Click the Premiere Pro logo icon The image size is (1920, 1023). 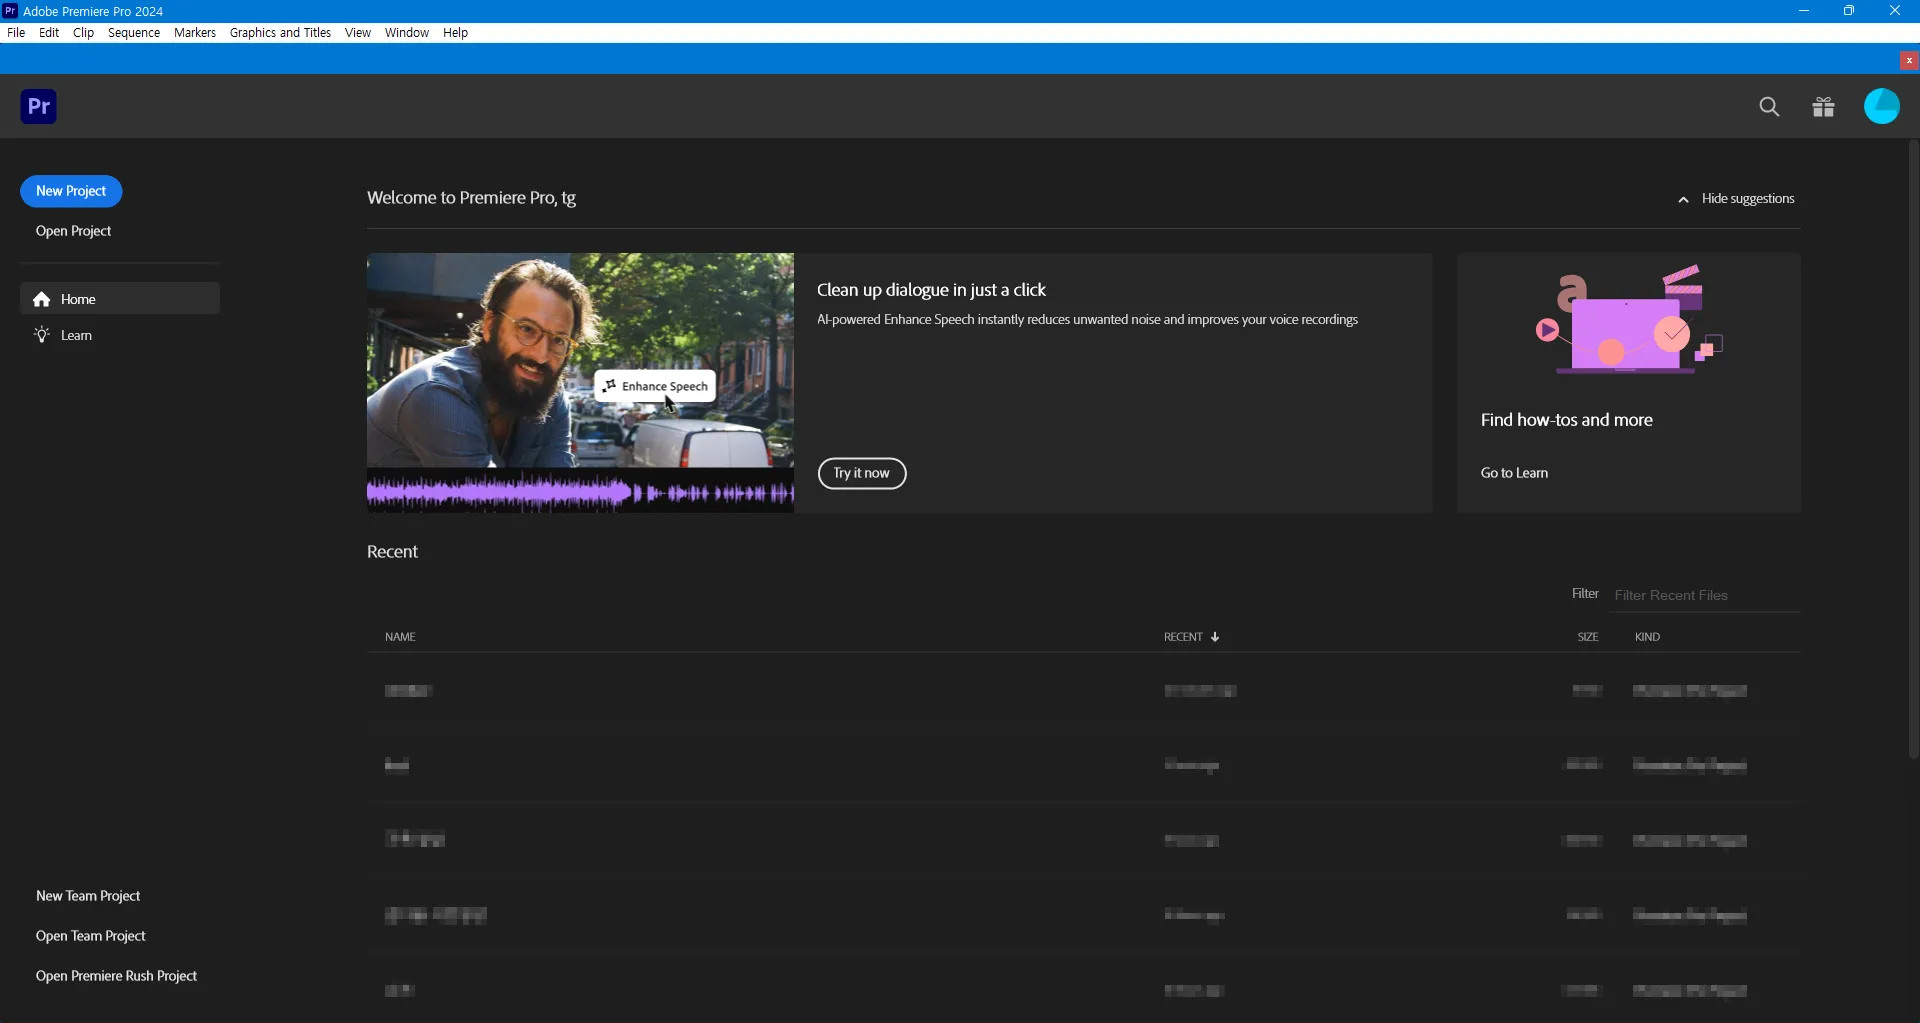point(39,107)
